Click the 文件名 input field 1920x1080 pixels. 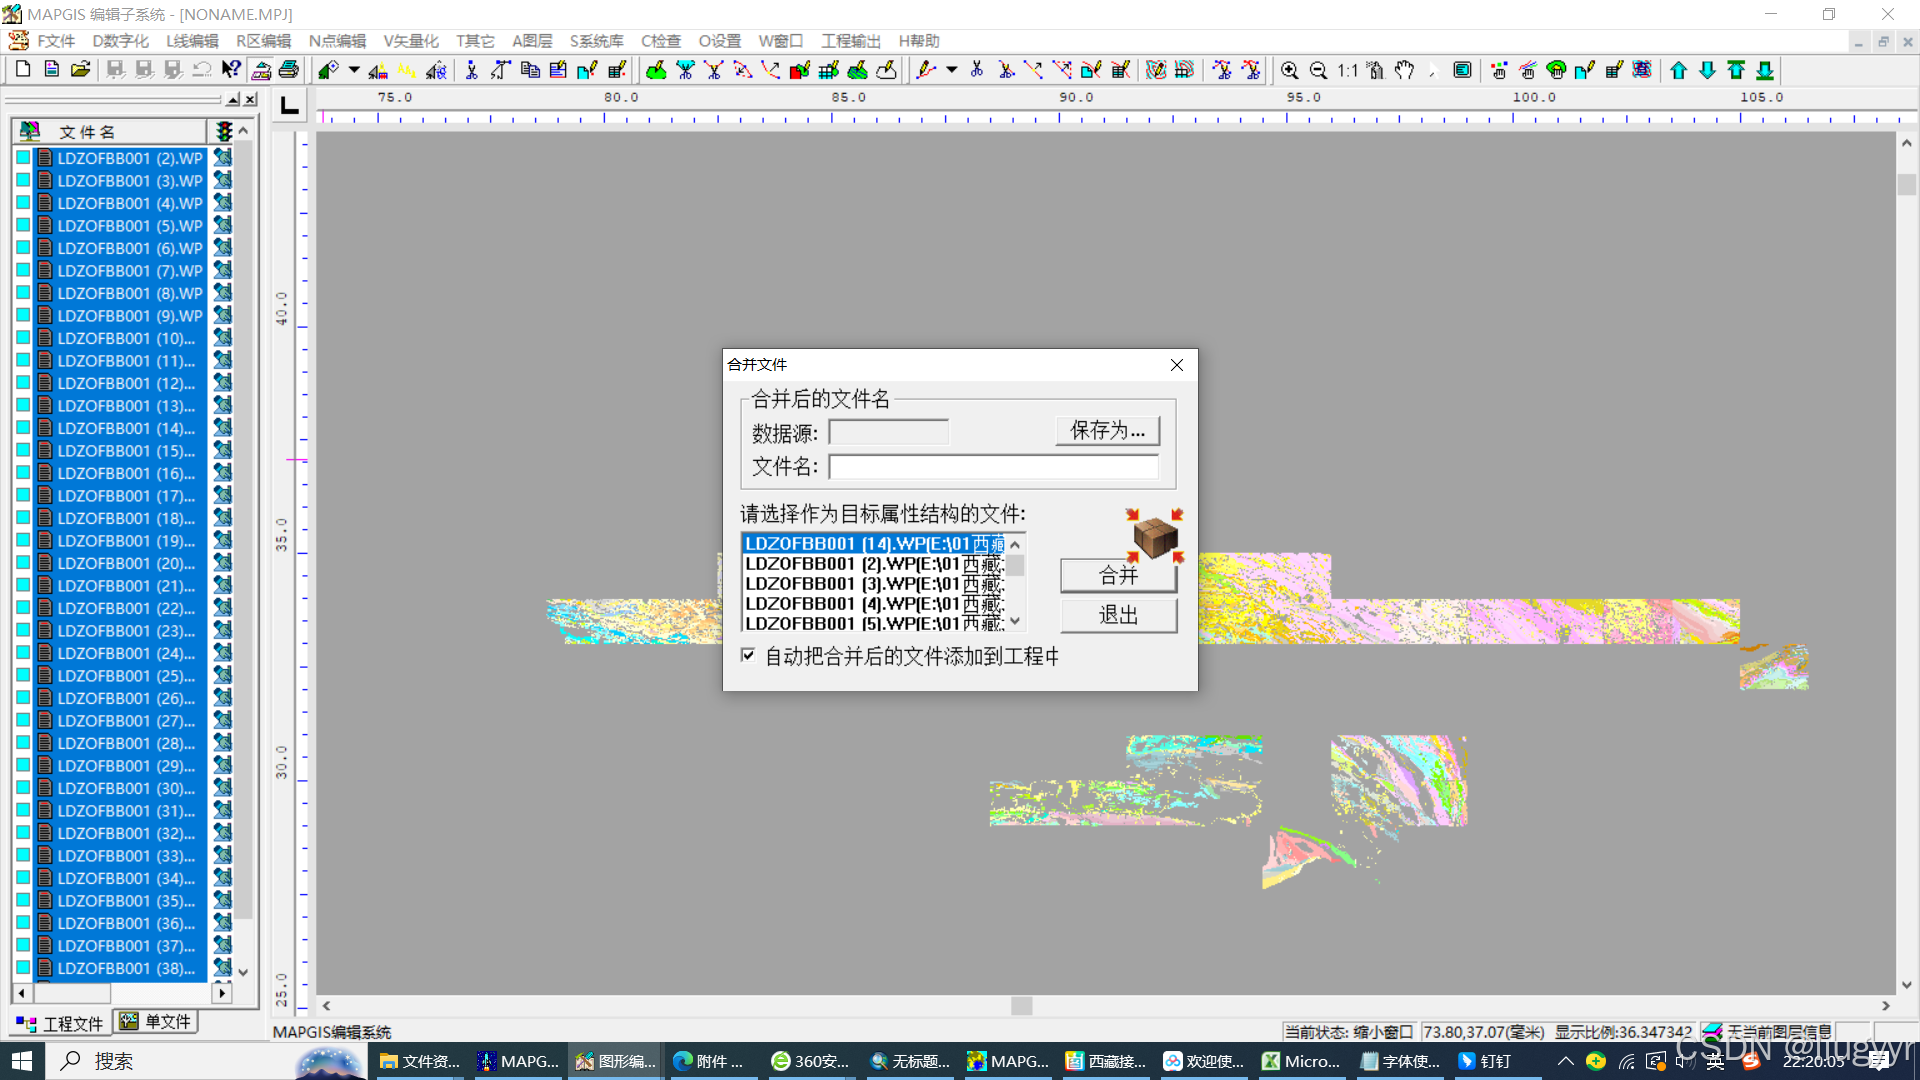[x=993, y=467]
